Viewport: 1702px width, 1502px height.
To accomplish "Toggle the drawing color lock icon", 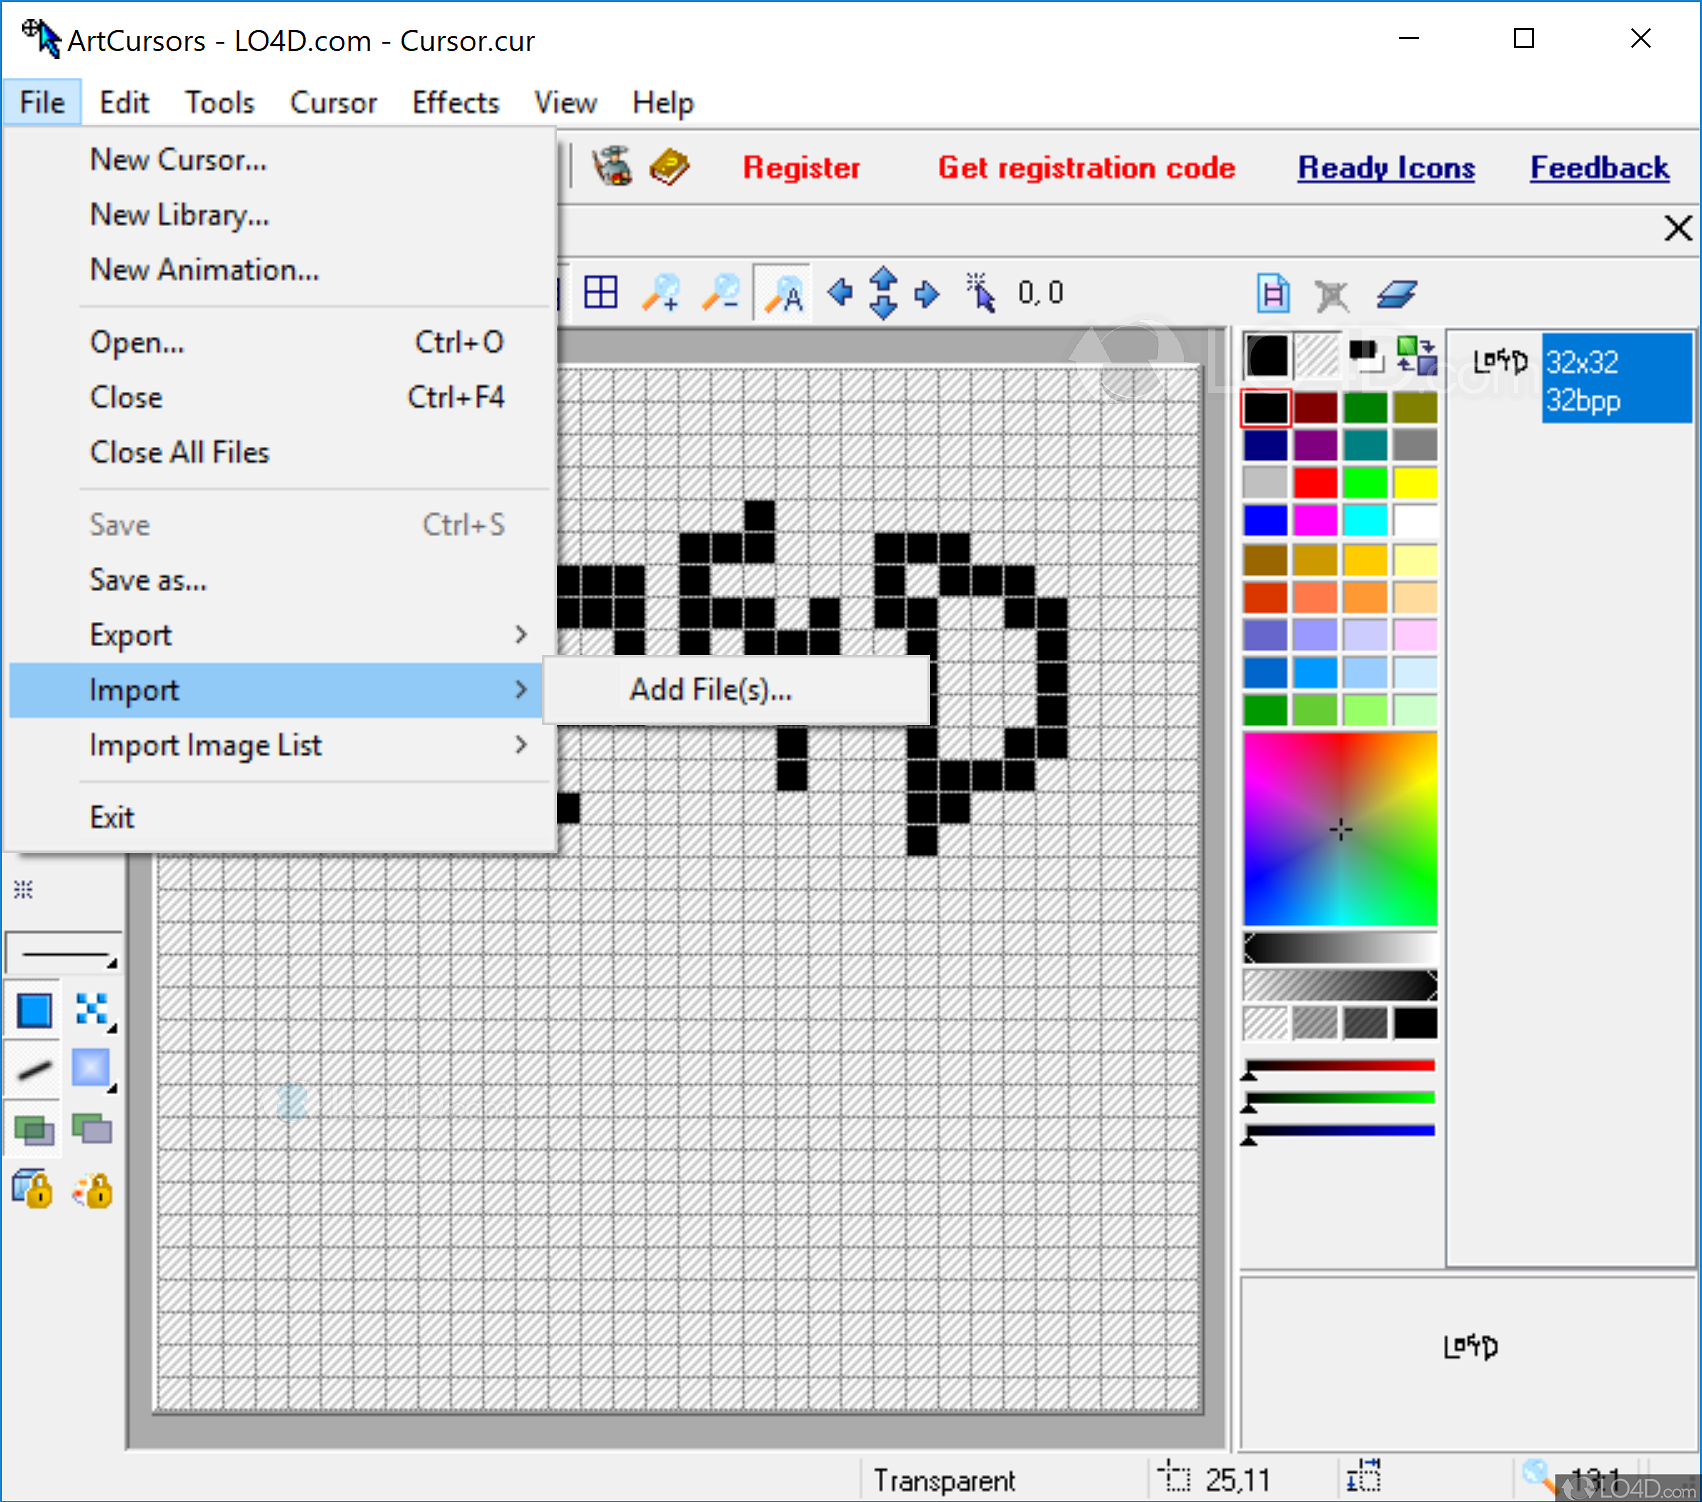I will point(32,1188).
